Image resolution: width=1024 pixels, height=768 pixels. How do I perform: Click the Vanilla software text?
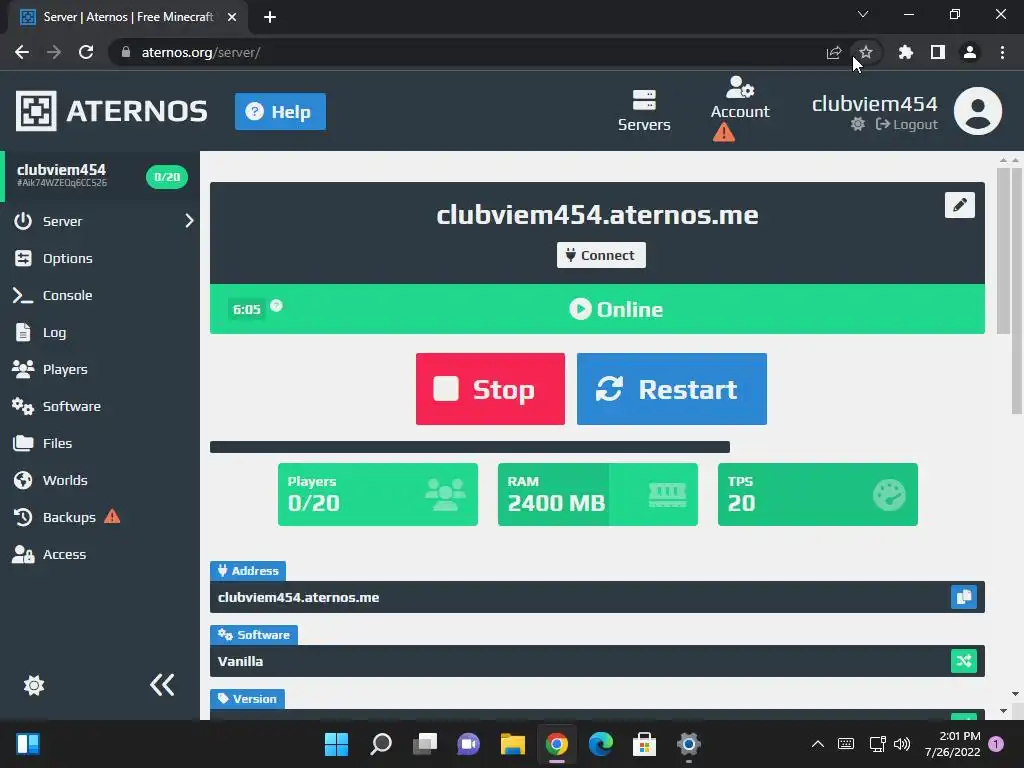point(240,661)
